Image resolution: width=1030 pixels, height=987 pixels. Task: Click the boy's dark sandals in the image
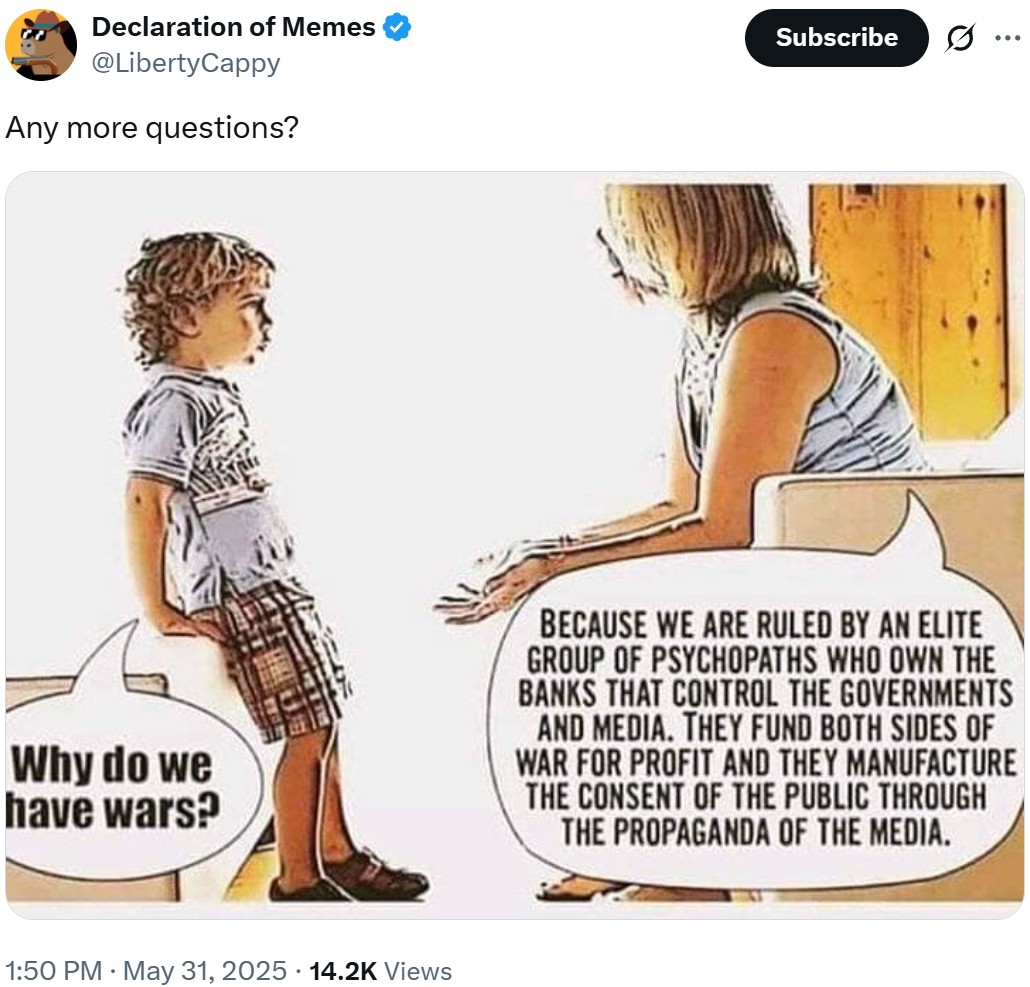click(x=350, y=877)
